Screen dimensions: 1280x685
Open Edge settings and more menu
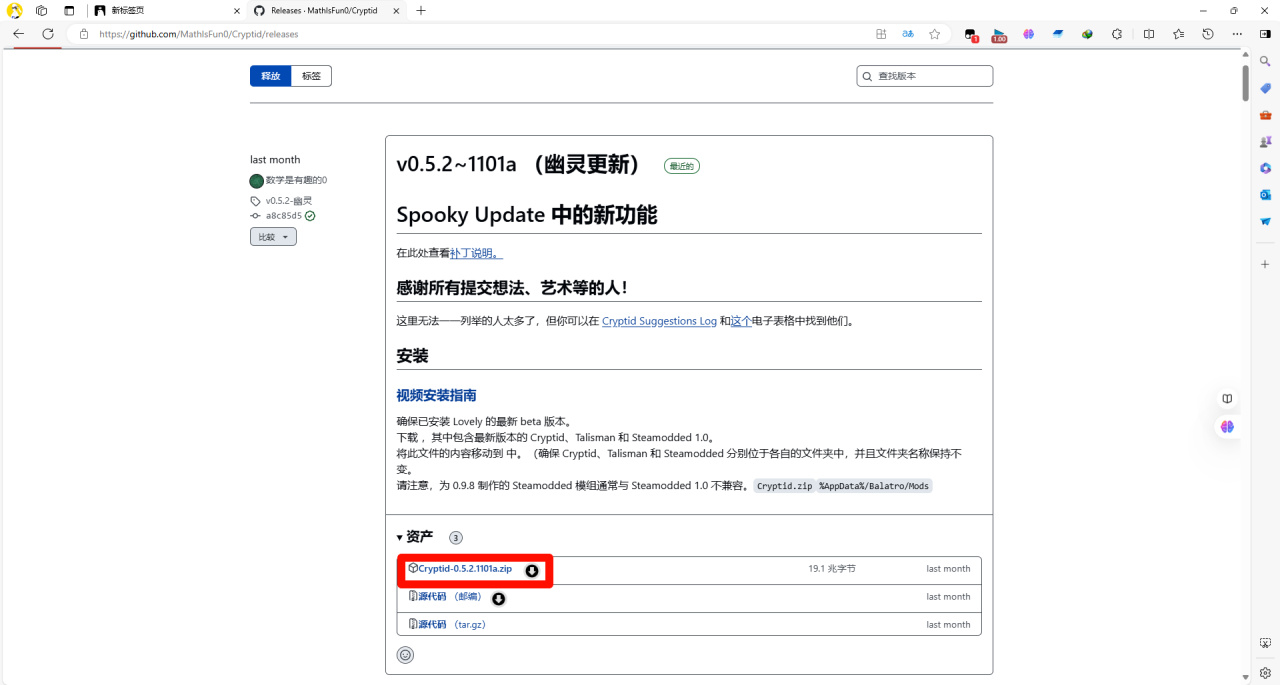[x=1237, y=33]
